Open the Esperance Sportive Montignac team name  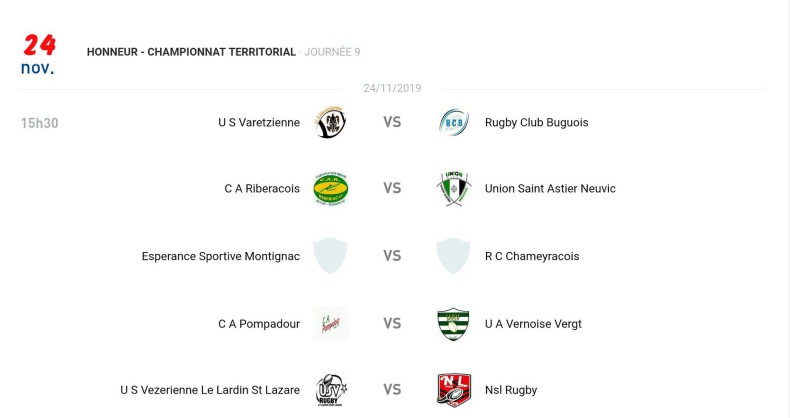click(x=221, y=256)
